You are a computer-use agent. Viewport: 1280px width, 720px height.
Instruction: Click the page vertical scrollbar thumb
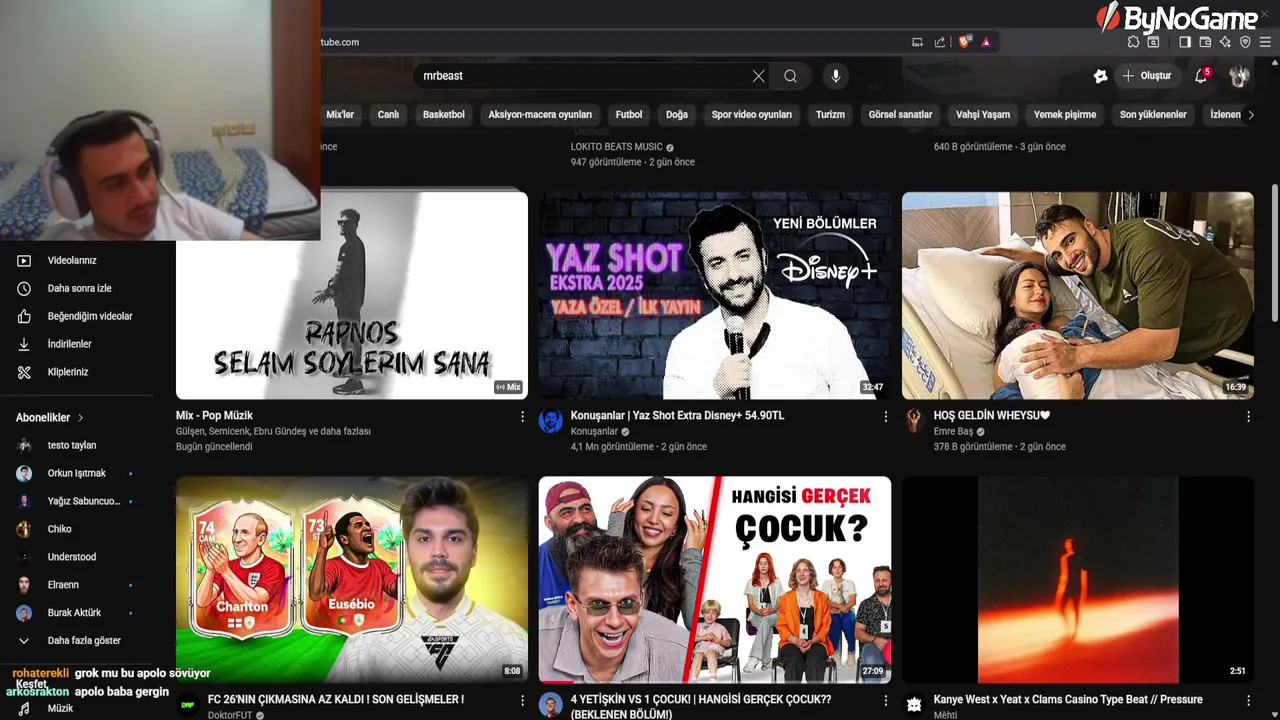pos(1274,252)
